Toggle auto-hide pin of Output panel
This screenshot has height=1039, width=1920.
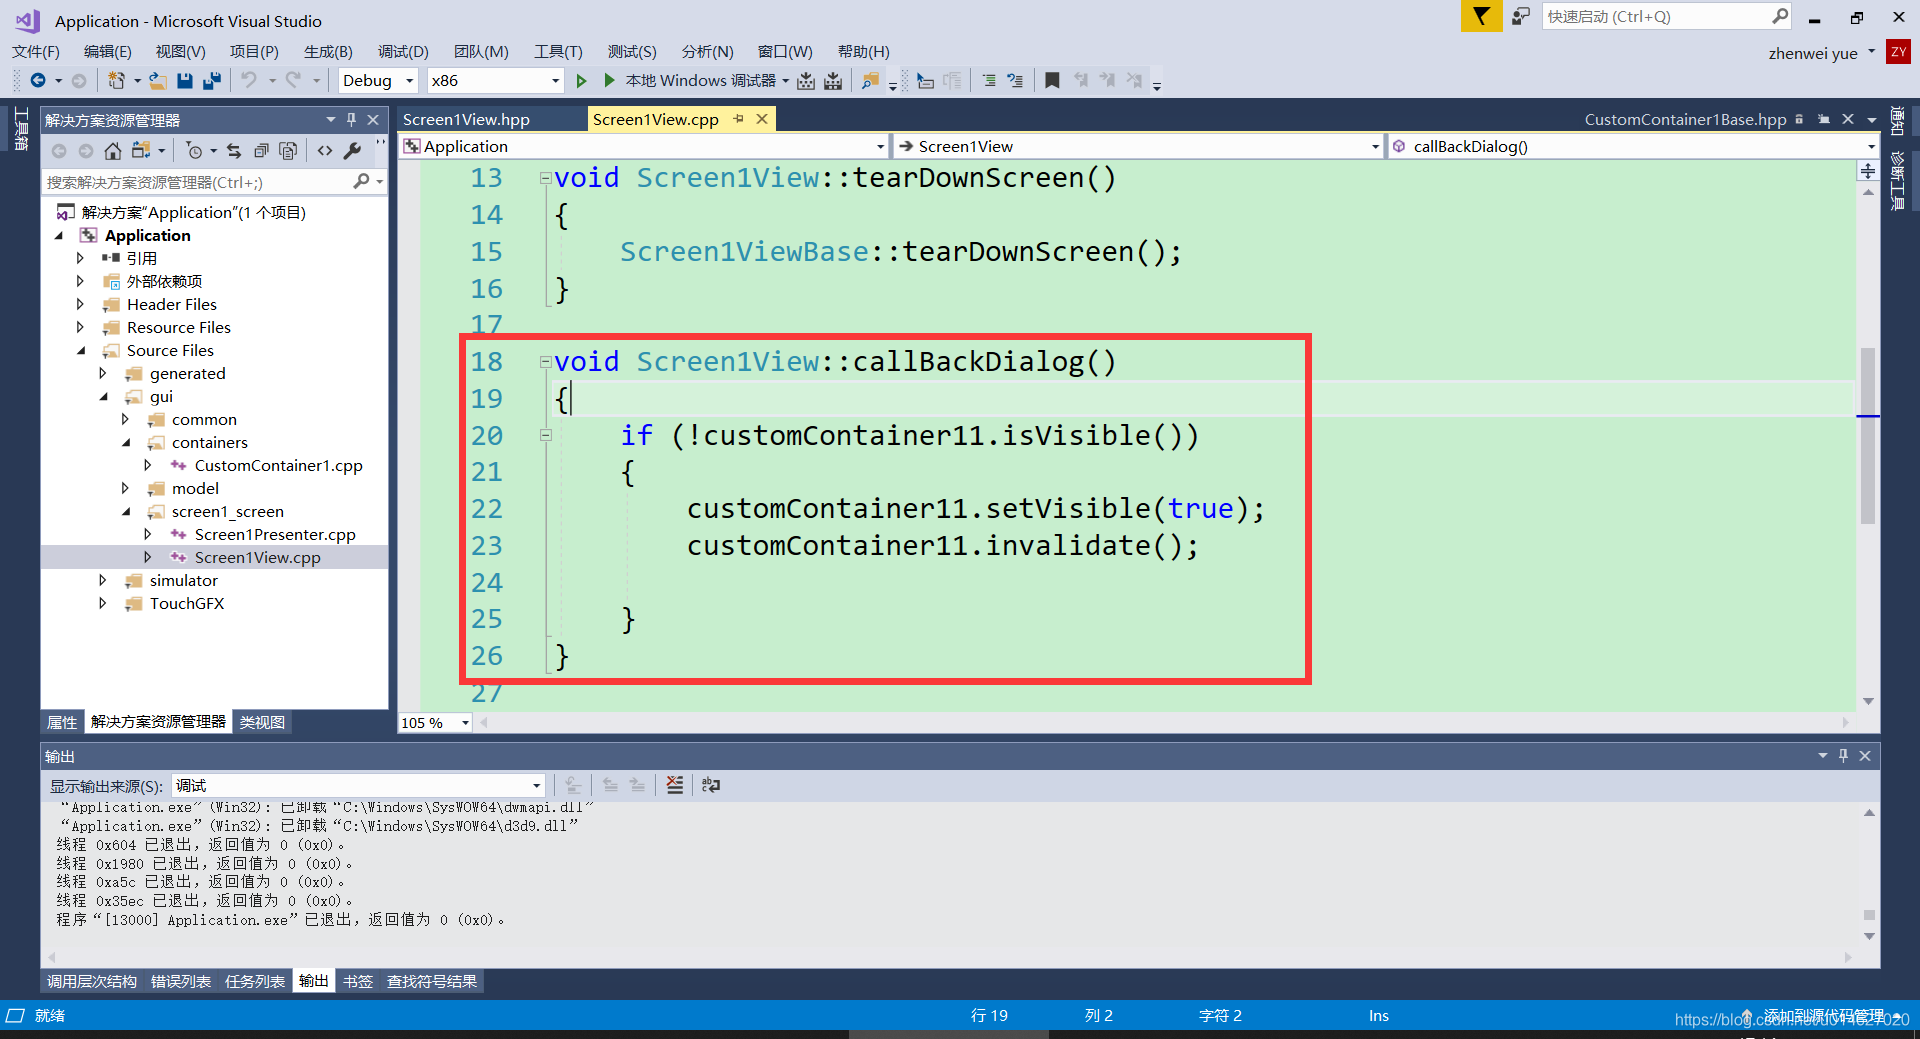click(1844, 756)
